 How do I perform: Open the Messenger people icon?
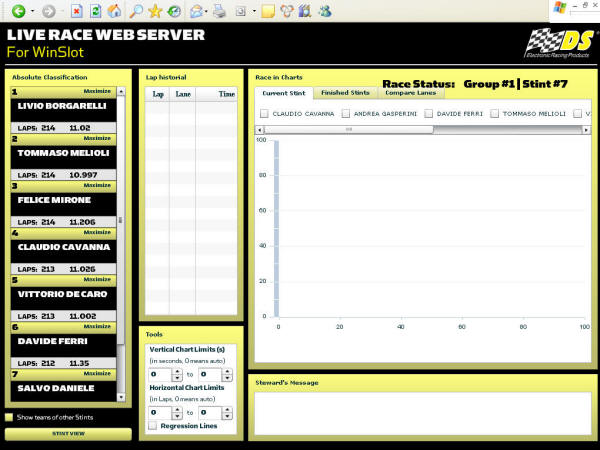(325, 11)
